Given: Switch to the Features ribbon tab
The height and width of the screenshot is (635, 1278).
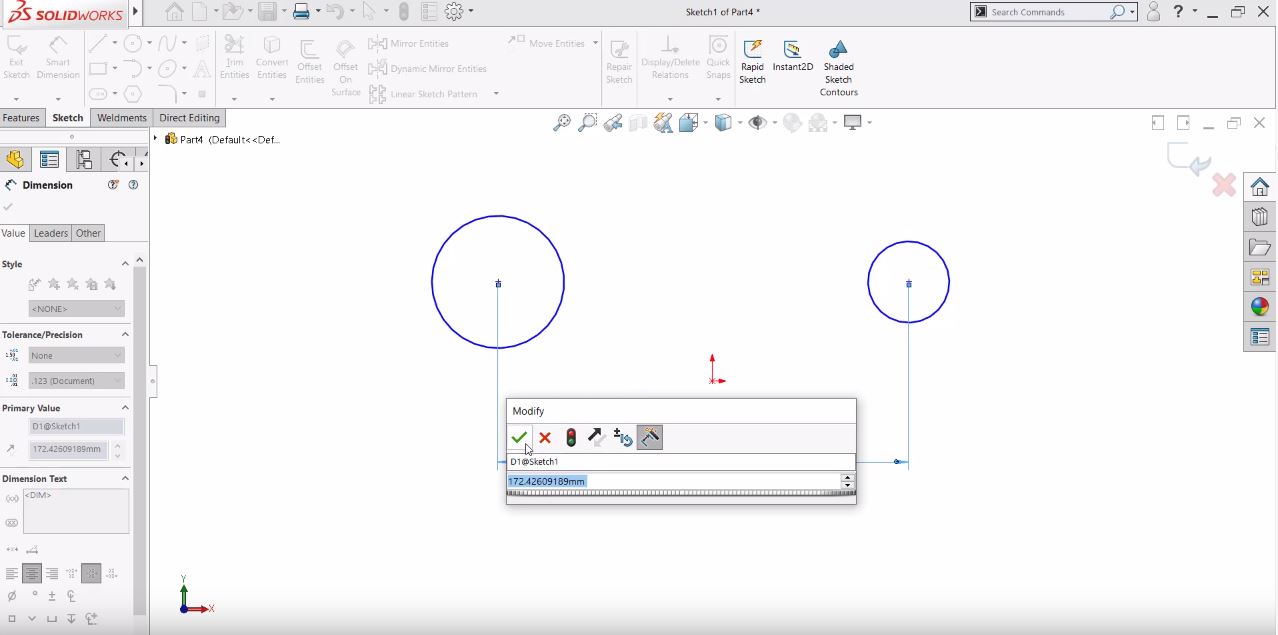Looking at the screenshot, I should point(22,117).
